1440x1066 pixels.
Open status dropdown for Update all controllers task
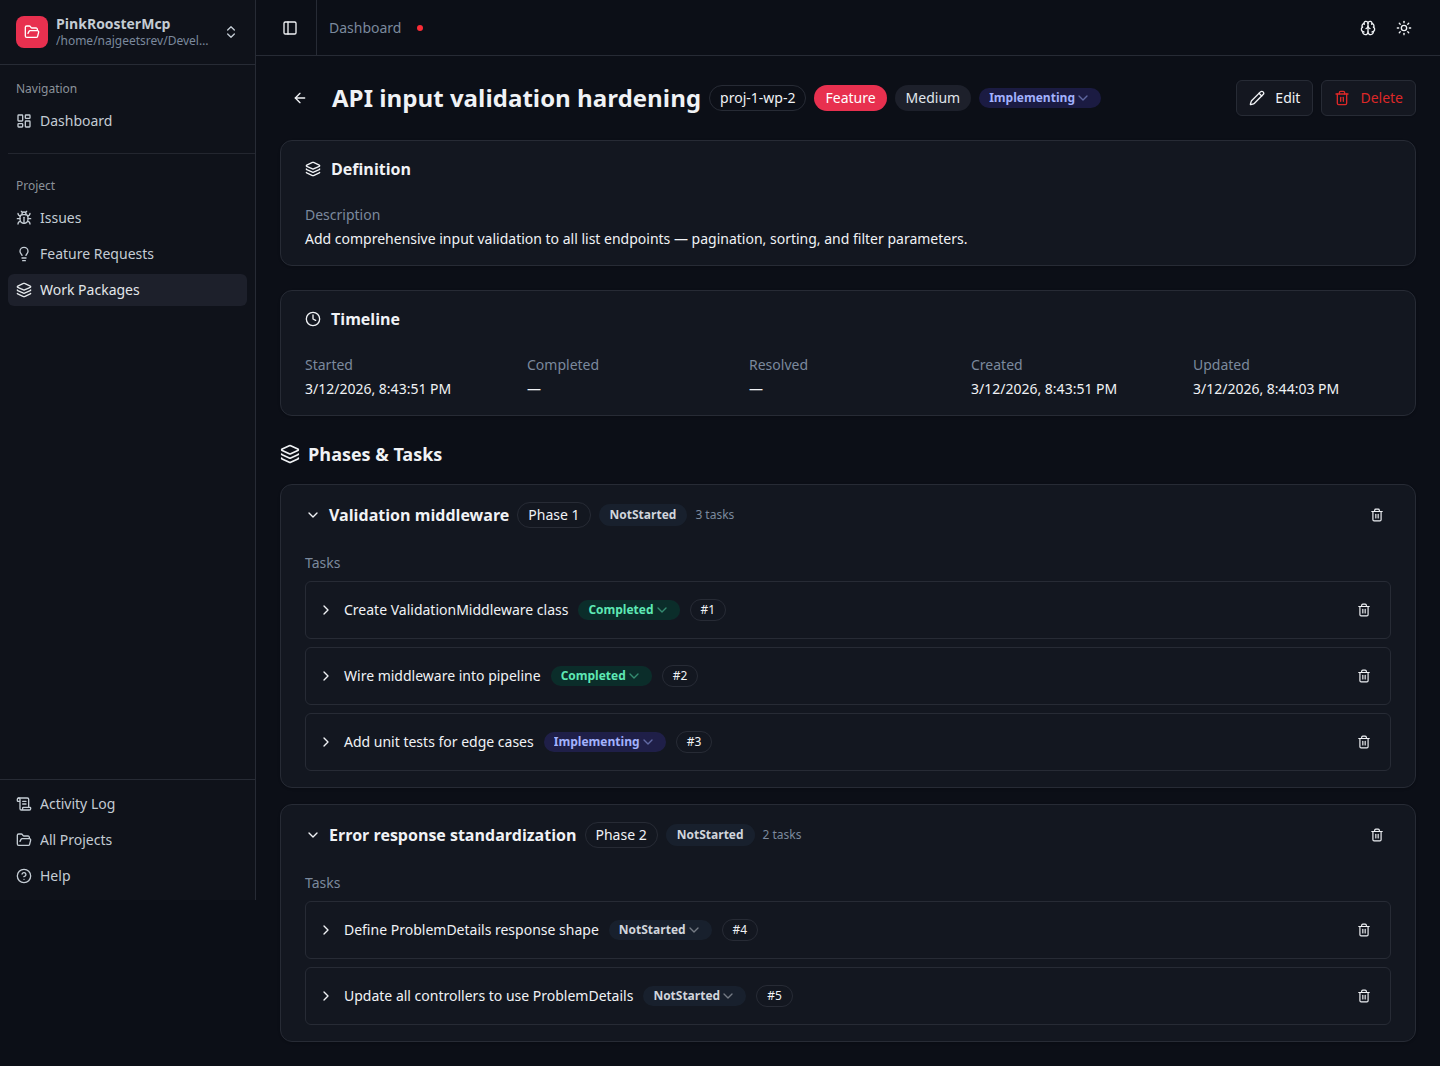tap(694, 996)
